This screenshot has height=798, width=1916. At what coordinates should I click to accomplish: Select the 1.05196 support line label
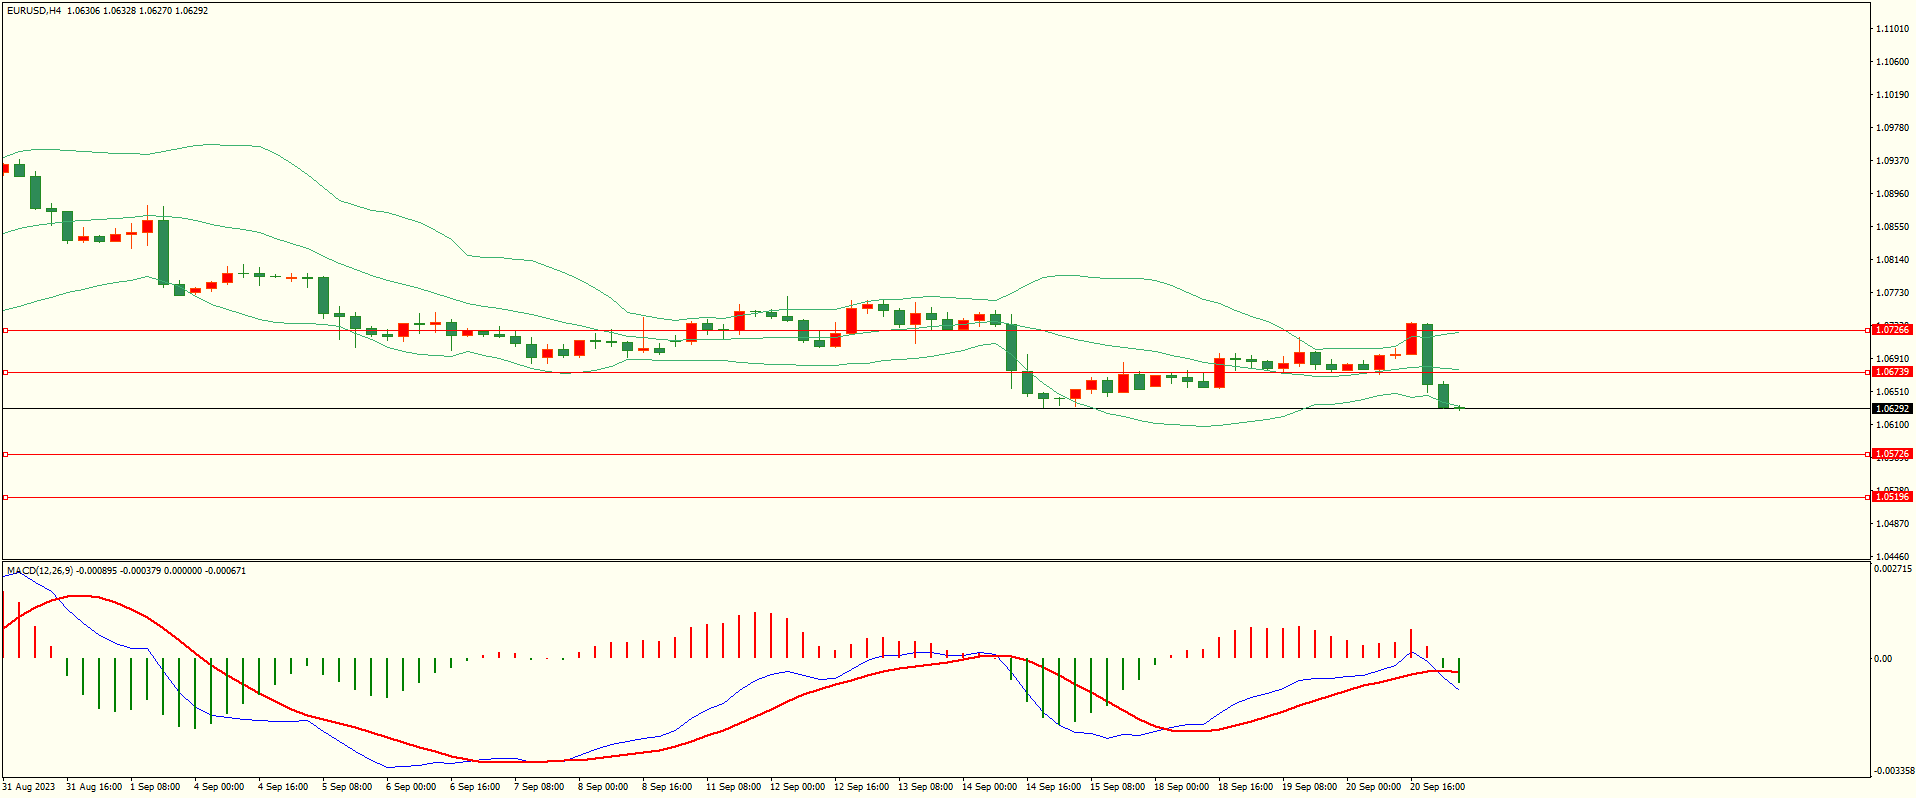click(x=1891, y=497)
